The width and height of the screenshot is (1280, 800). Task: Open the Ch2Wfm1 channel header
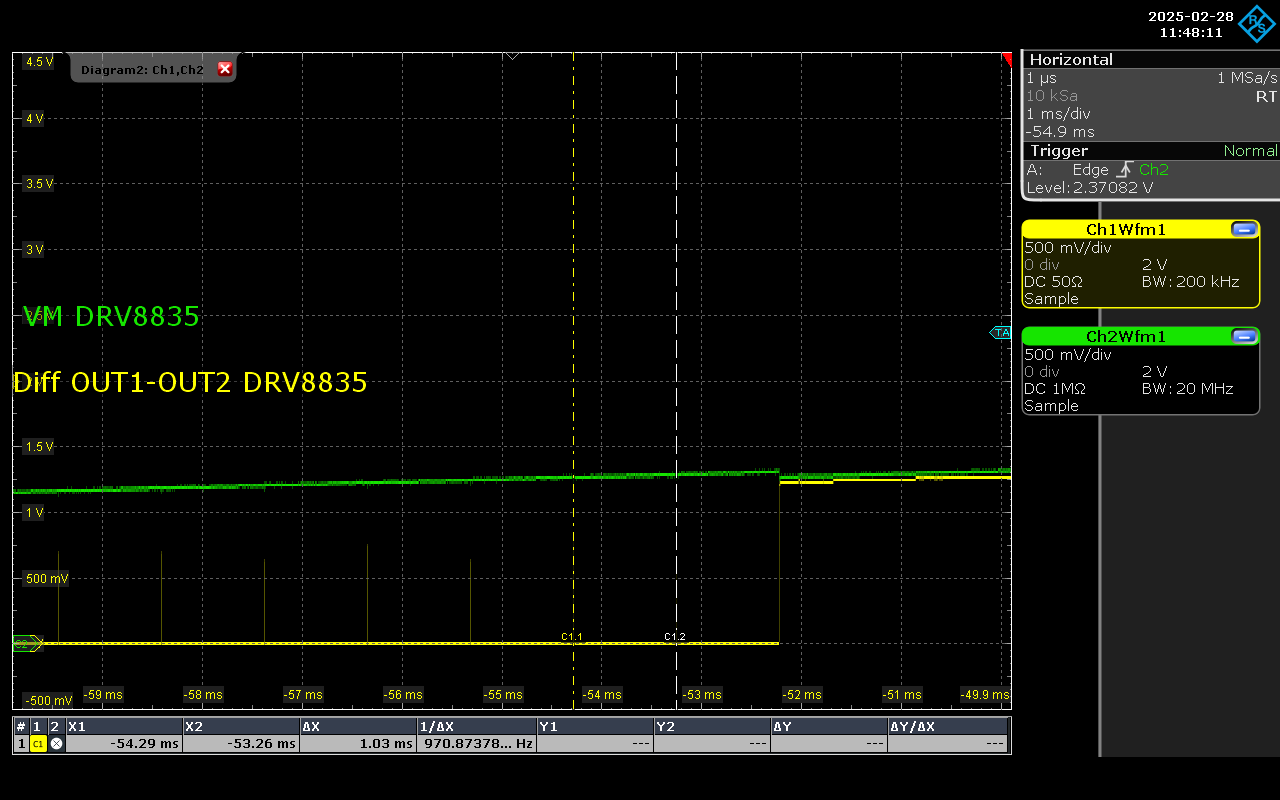[x=1126, y=336]
